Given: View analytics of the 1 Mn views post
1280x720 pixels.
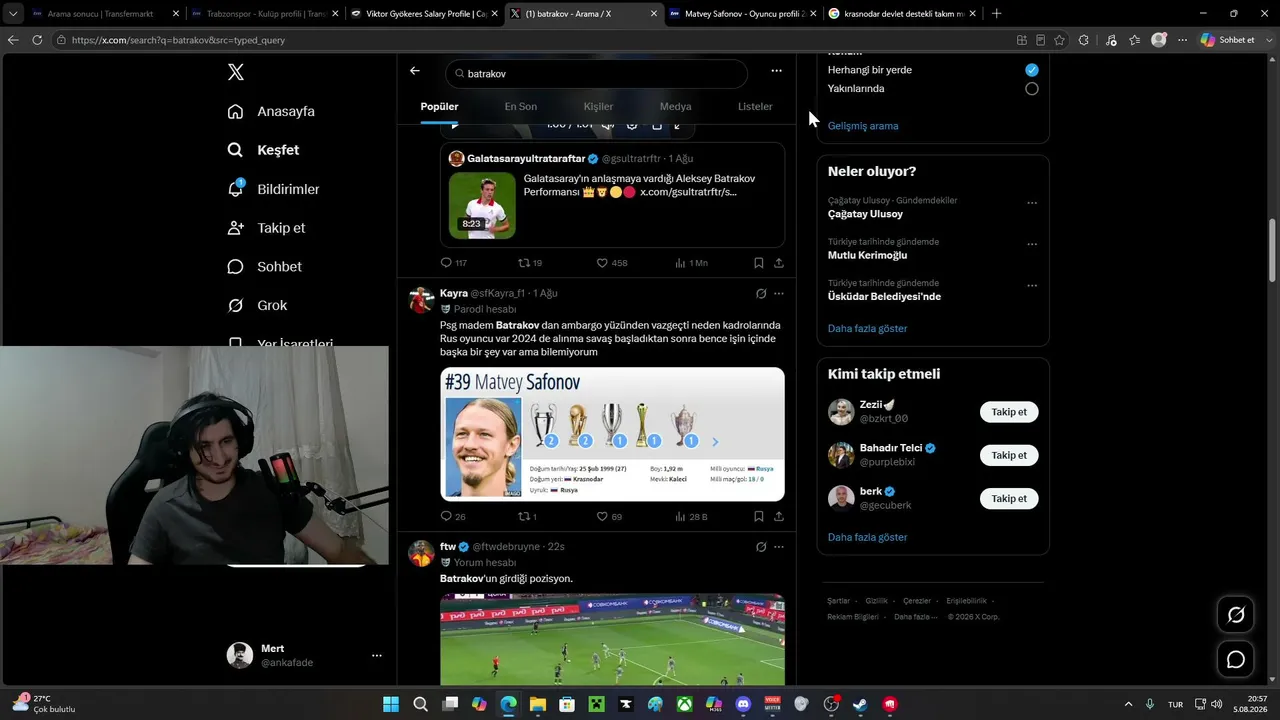Looking at the screenshot, I should [691, 263].
